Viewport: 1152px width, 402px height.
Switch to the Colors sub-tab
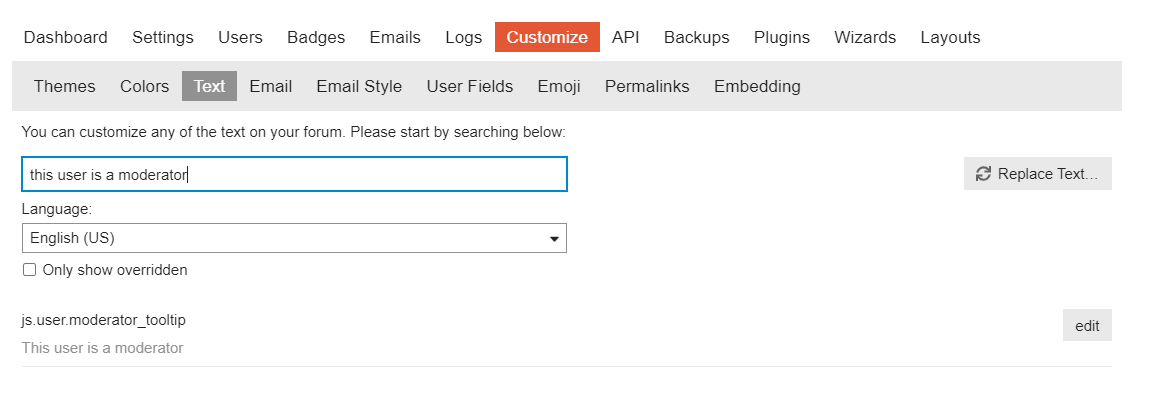click(x=145, y=86)
